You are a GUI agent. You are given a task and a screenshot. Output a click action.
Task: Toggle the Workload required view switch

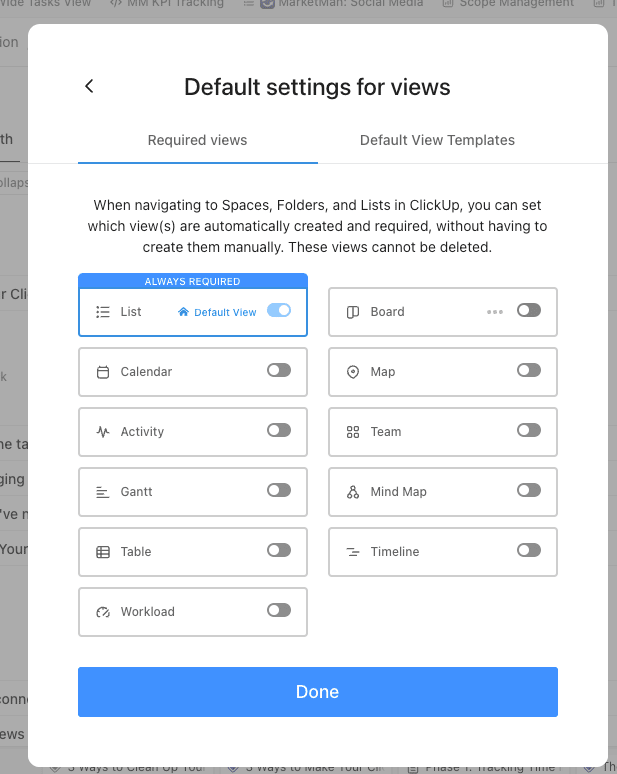tap(279, 611)
